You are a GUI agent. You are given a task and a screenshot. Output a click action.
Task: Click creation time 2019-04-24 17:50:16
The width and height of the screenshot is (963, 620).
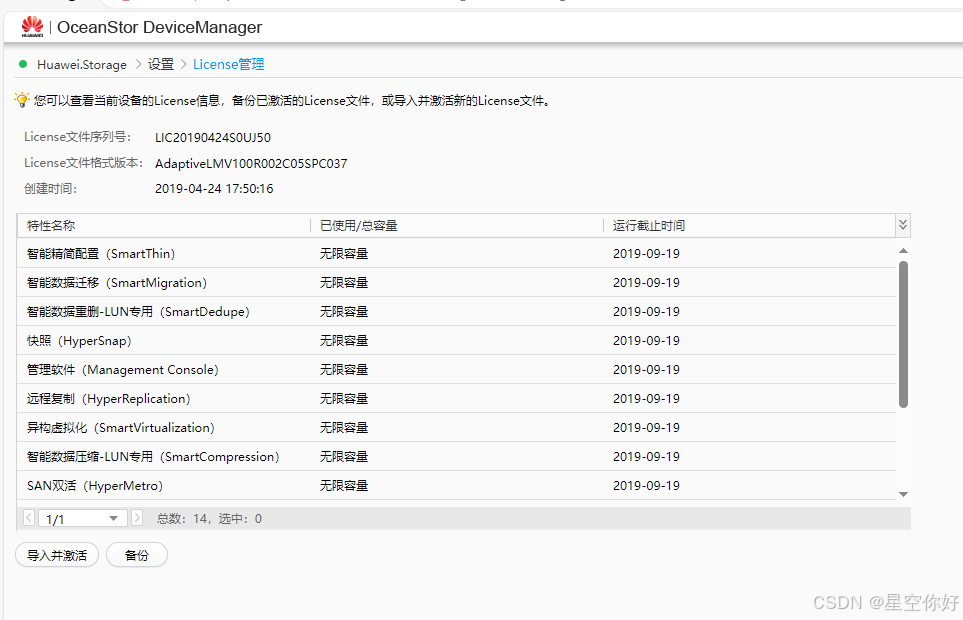(x=214, y=188)
